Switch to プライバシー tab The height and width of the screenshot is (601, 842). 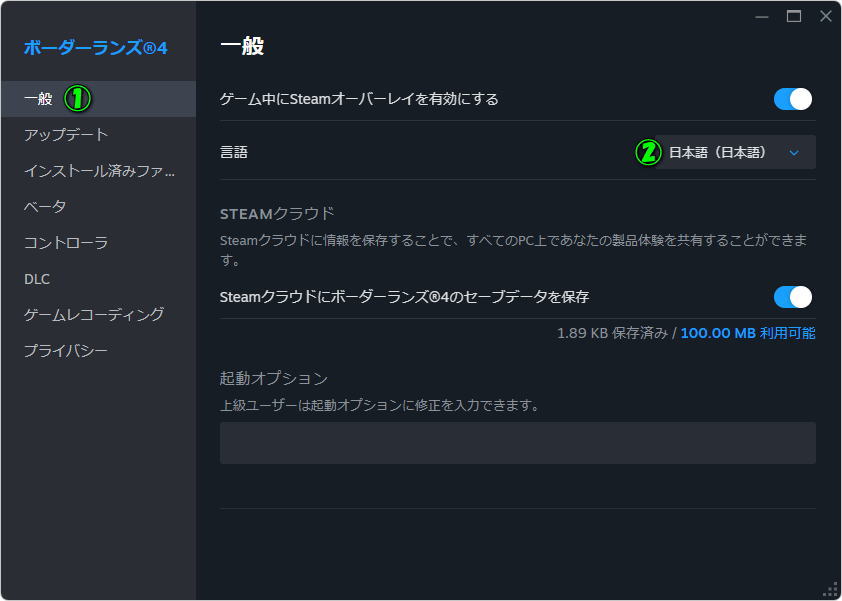point(98,351)
